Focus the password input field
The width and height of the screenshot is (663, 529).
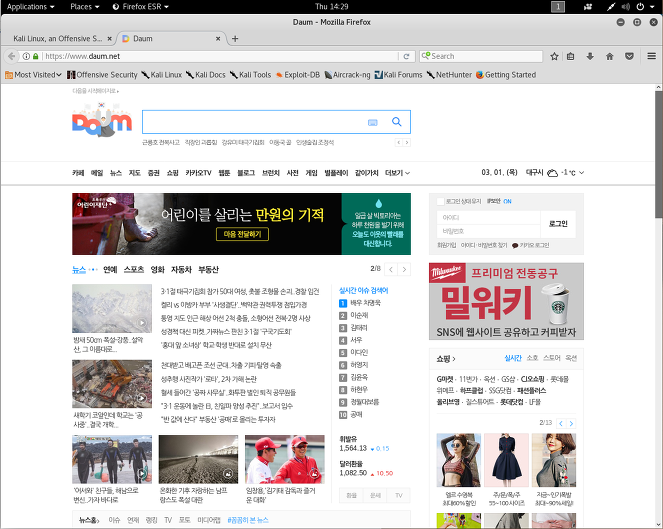coord(489,231)
